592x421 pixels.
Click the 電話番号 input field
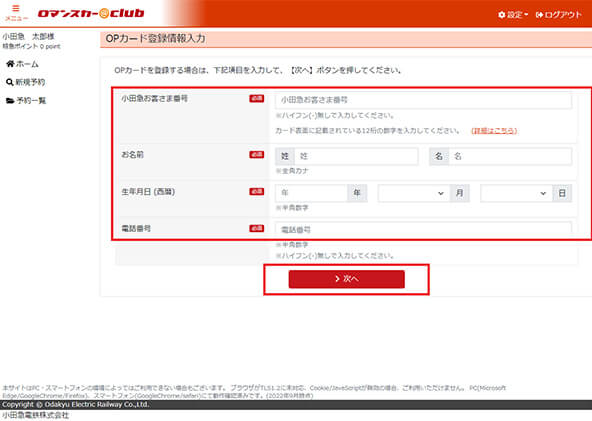pos(423,230)
